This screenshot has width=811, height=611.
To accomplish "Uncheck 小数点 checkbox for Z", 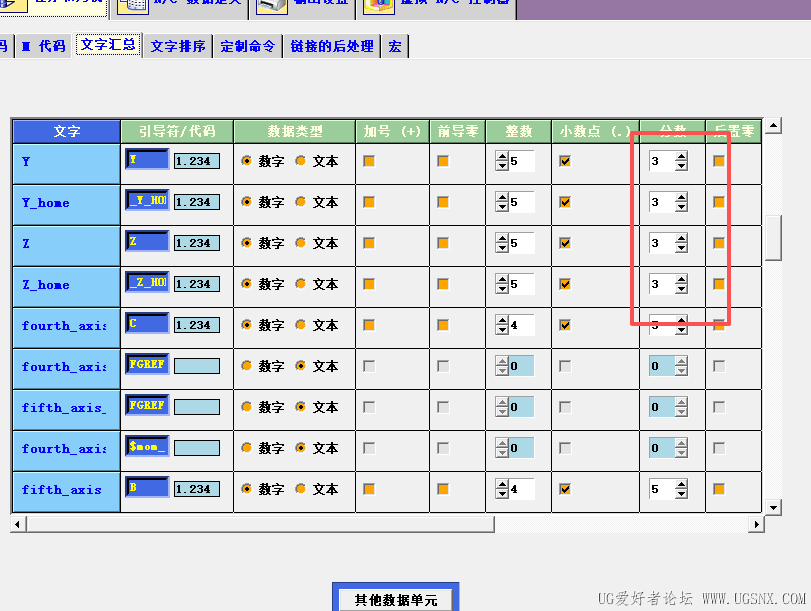I will (x=565, y=243).
